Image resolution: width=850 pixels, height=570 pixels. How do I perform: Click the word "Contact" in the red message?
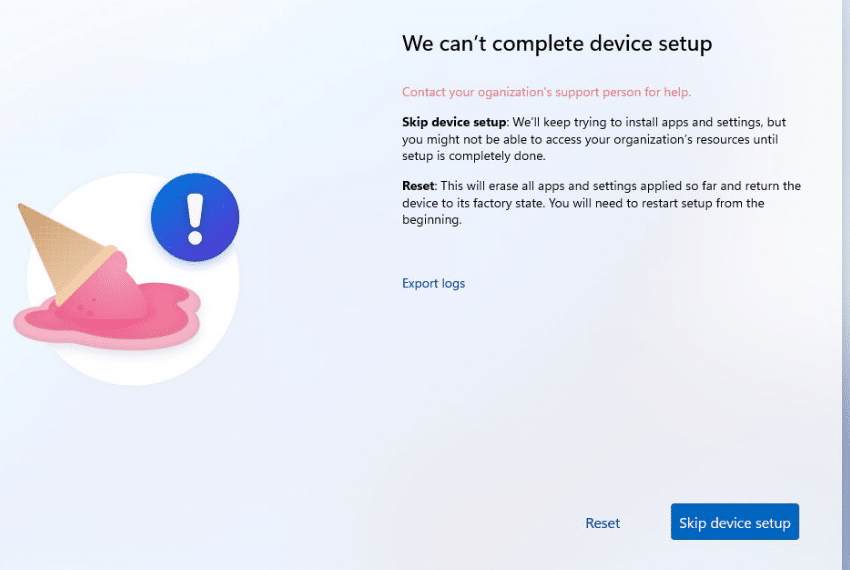pyautogui.click(x=423, y=92)
